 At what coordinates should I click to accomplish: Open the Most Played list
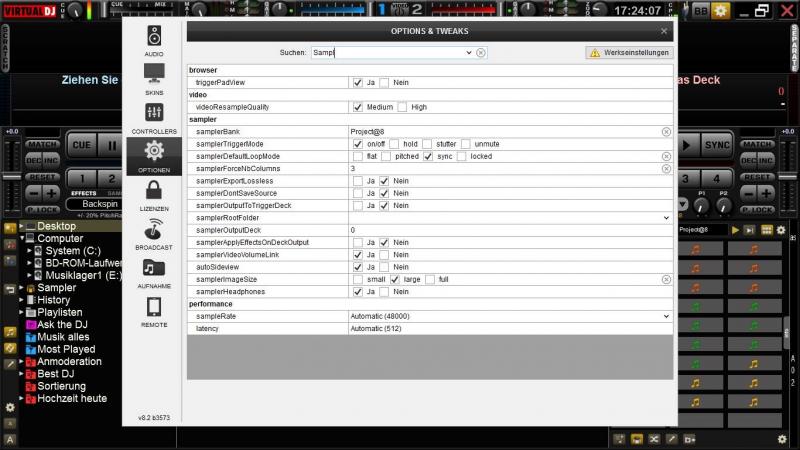tap(66, 349)
